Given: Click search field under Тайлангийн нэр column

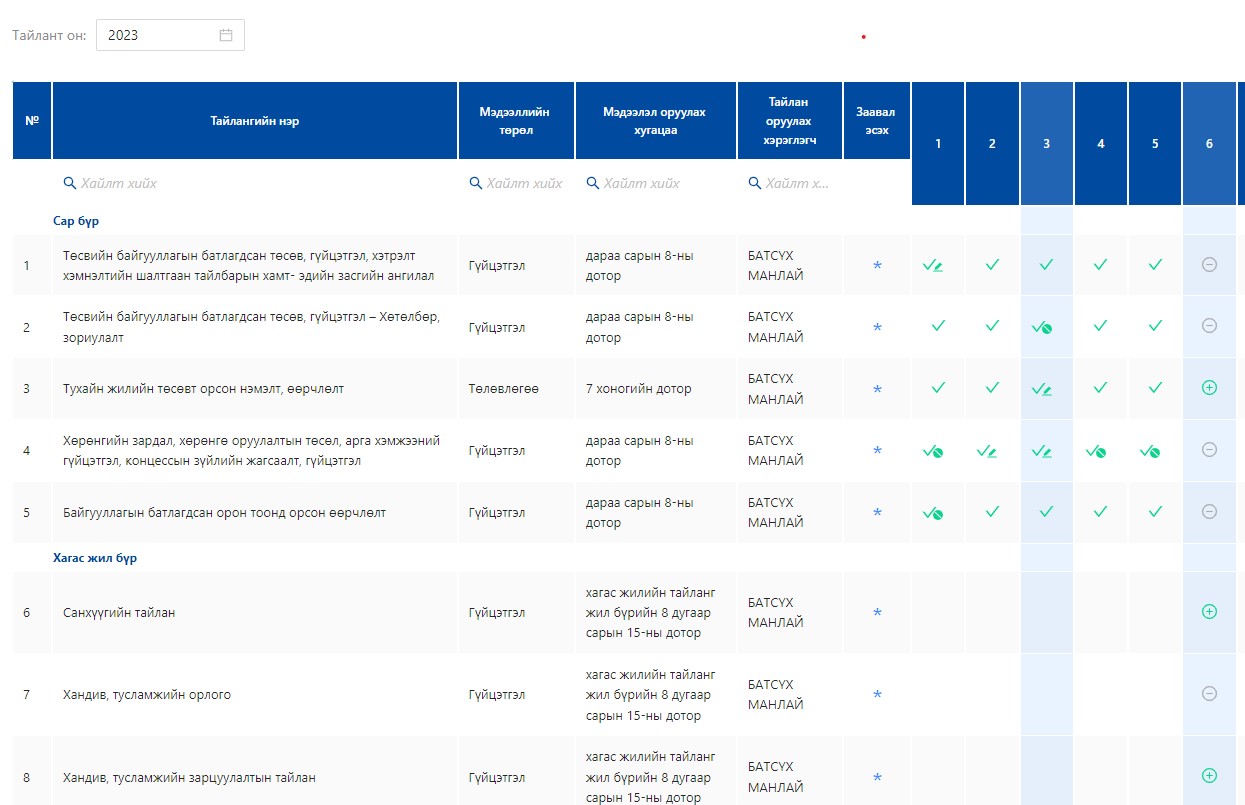Looking at the screenshot, I should pos(255,183).
